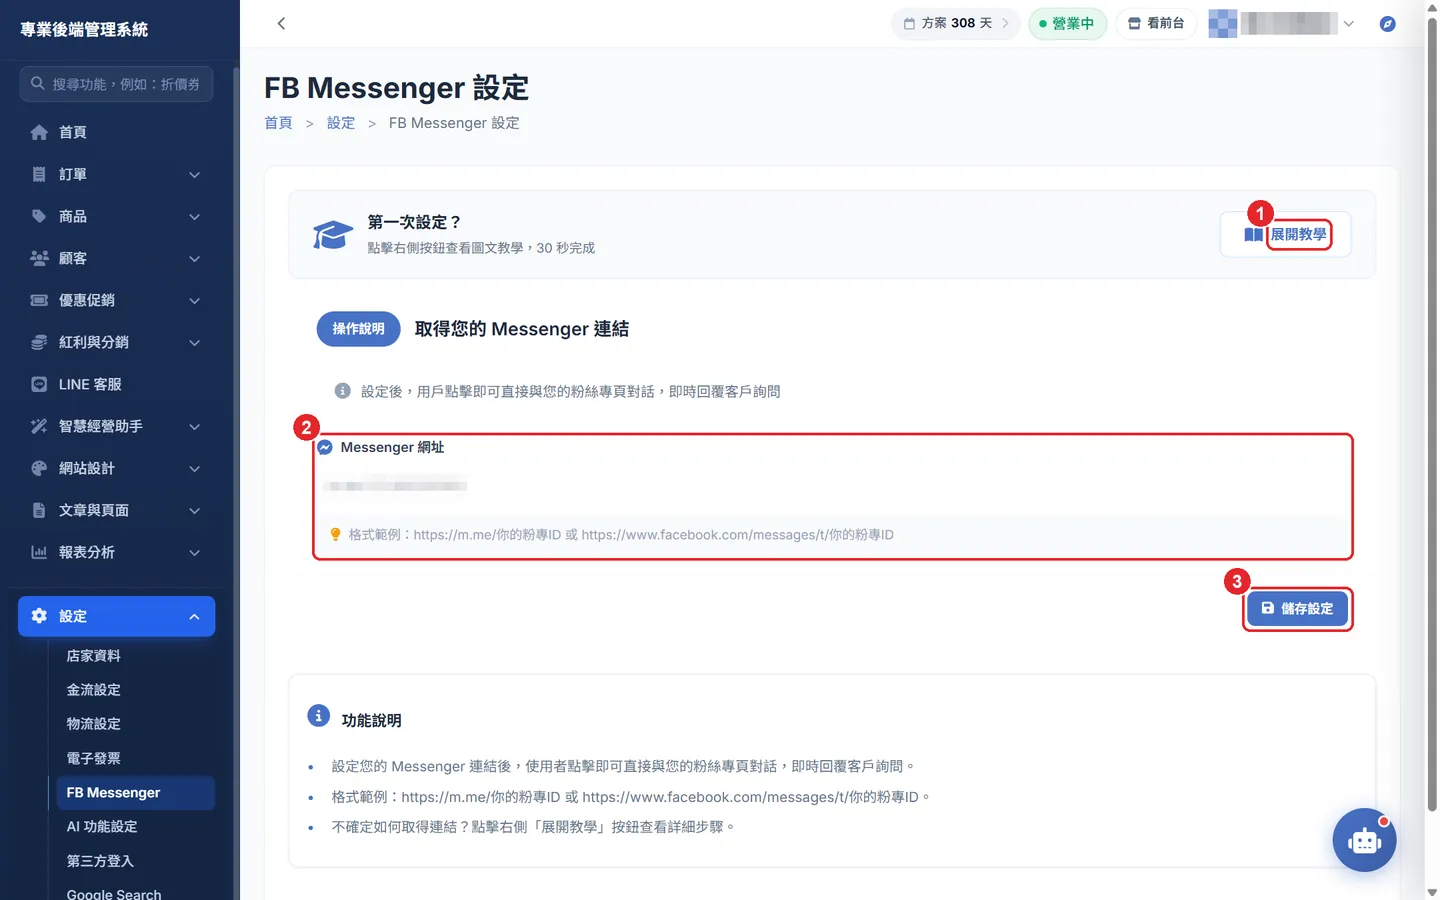Image resolution: width=1440 pixels, height=900 pixels.
Task: Collapse the 設定 menu chevron
Action: coord(194,617)
